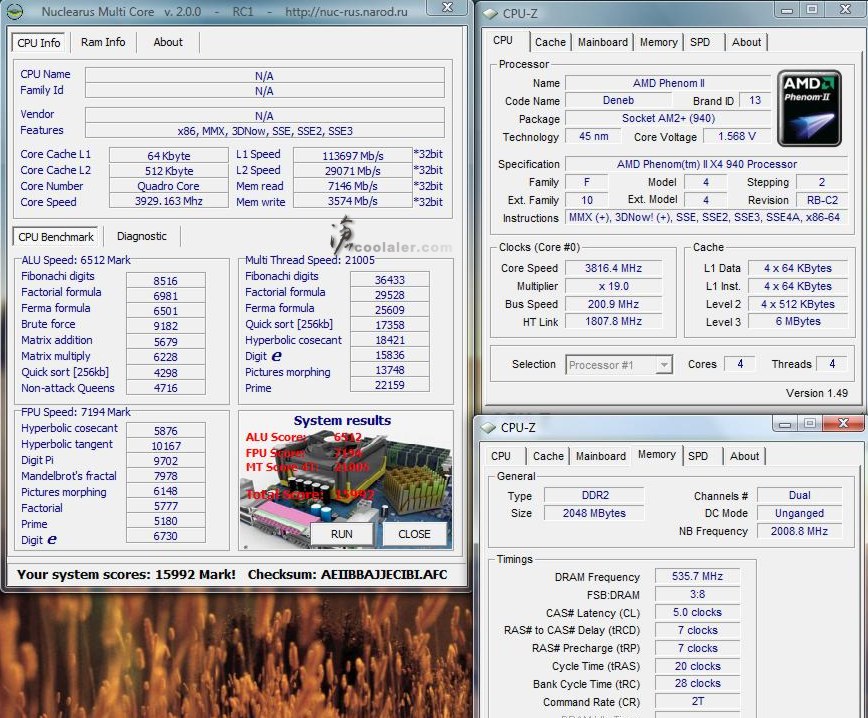Image resolution: width=868 pixels, height=718 pixels.
Task: Click the Revision value RB-C2
Action: point(822,200)
